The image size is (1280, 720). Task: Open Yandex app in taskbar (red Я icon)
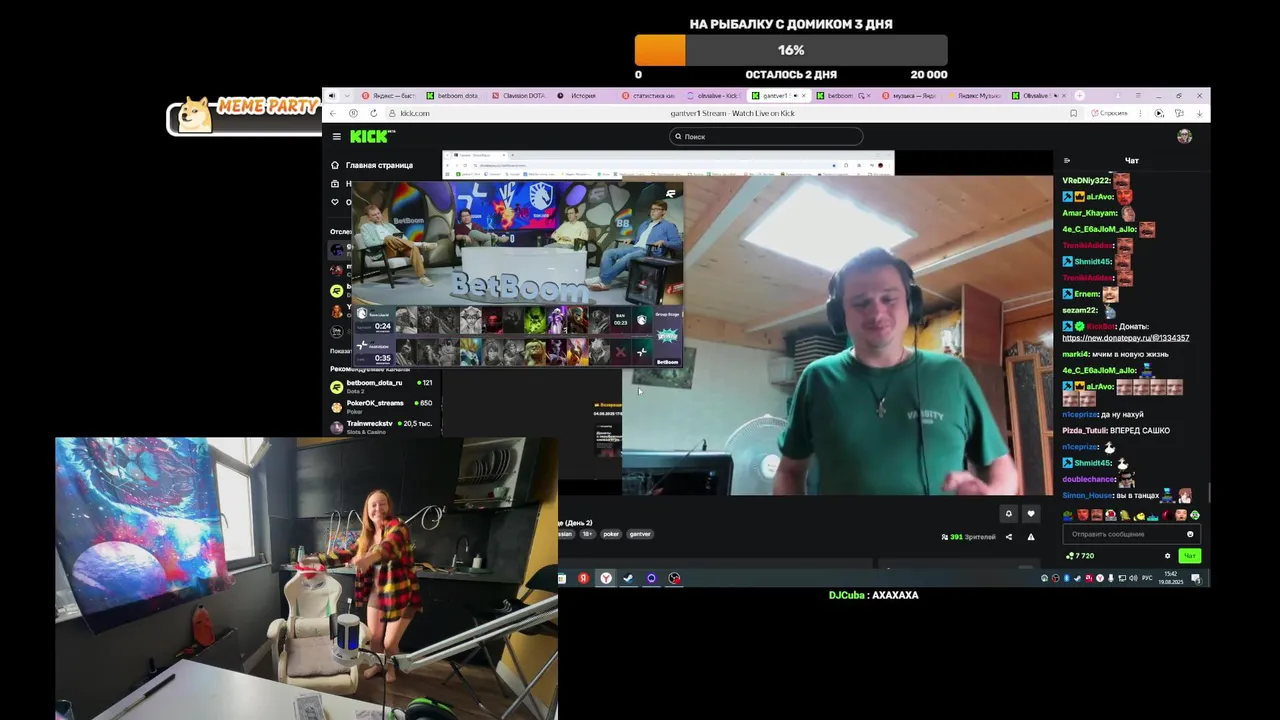pos(583,578)
